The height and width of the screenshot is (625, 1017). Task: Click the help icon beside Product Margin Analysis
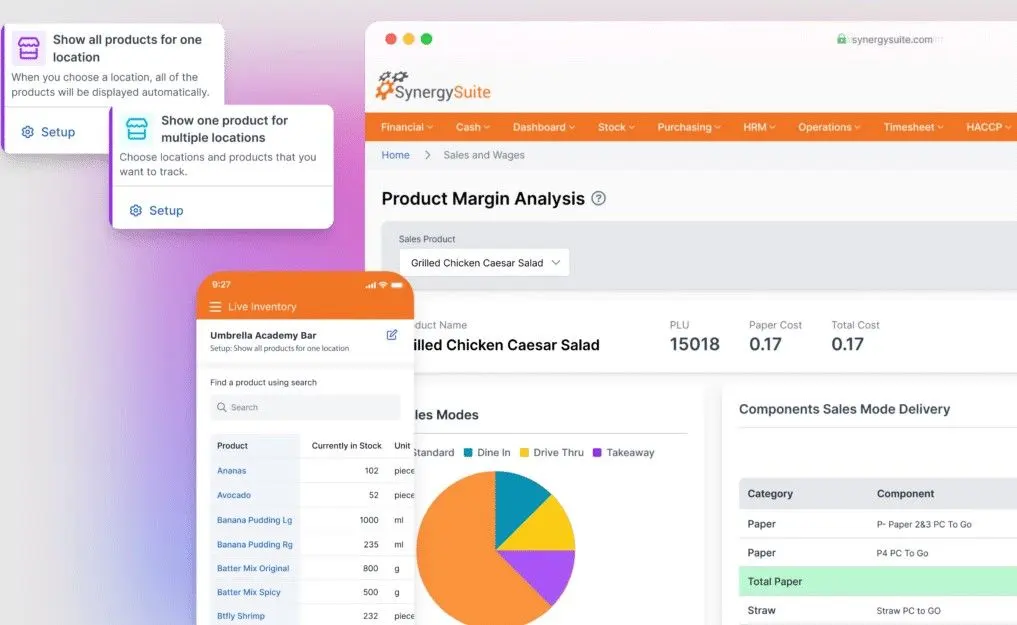click(599, 198)
